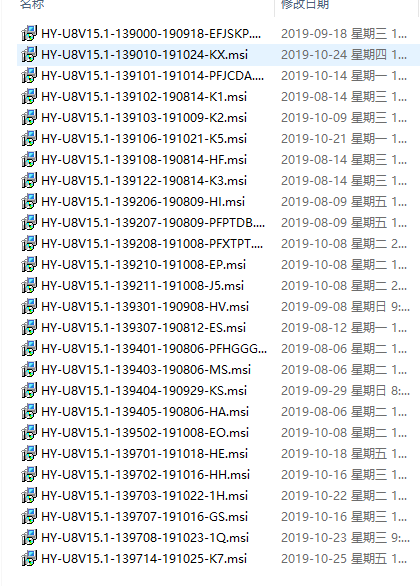Sort by the 修改日期 column header

[x=305, y=4]
